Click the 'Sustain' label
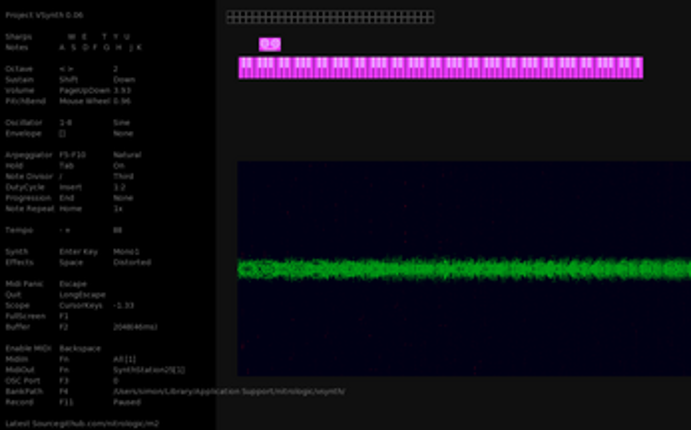The width and height of the screenshot is (691, 430). 20,80
